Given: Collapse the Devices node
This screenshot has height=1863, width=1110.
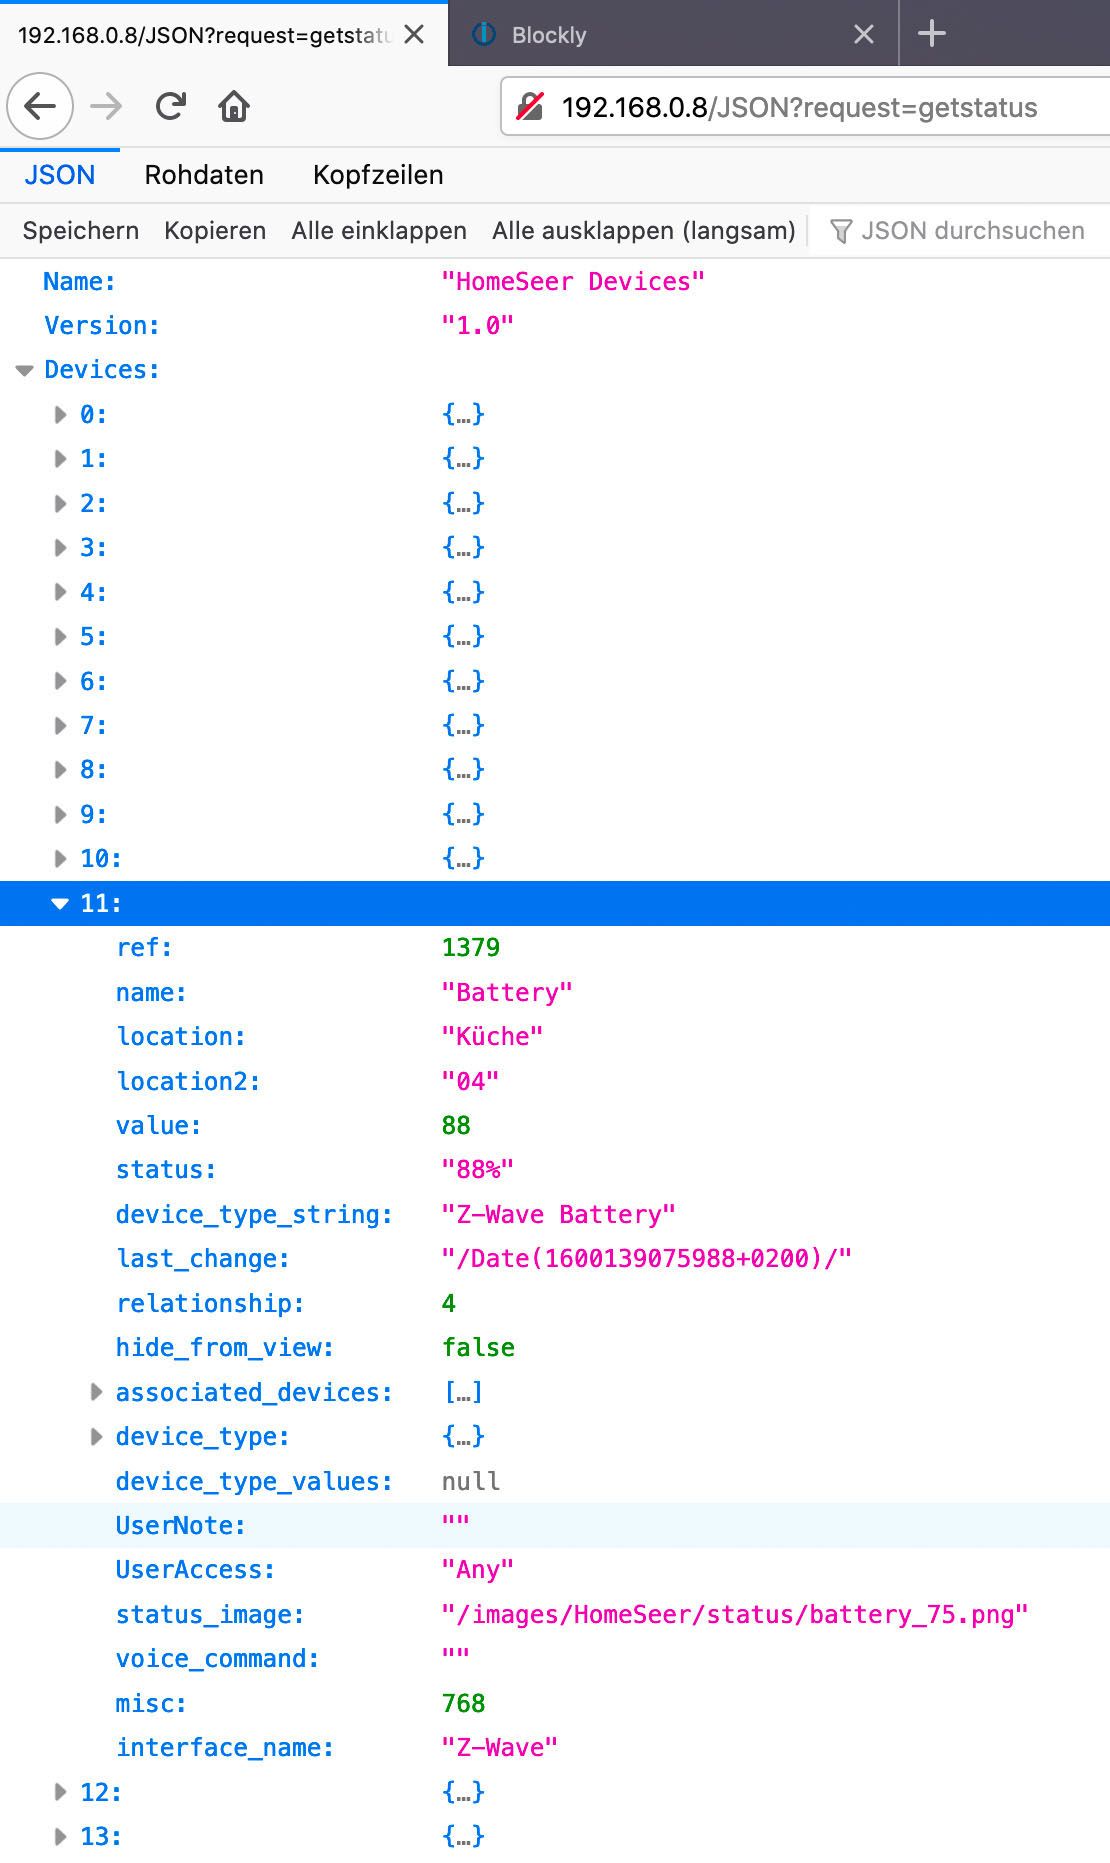Looking at the screenshot, I should (x=25, y=370).
